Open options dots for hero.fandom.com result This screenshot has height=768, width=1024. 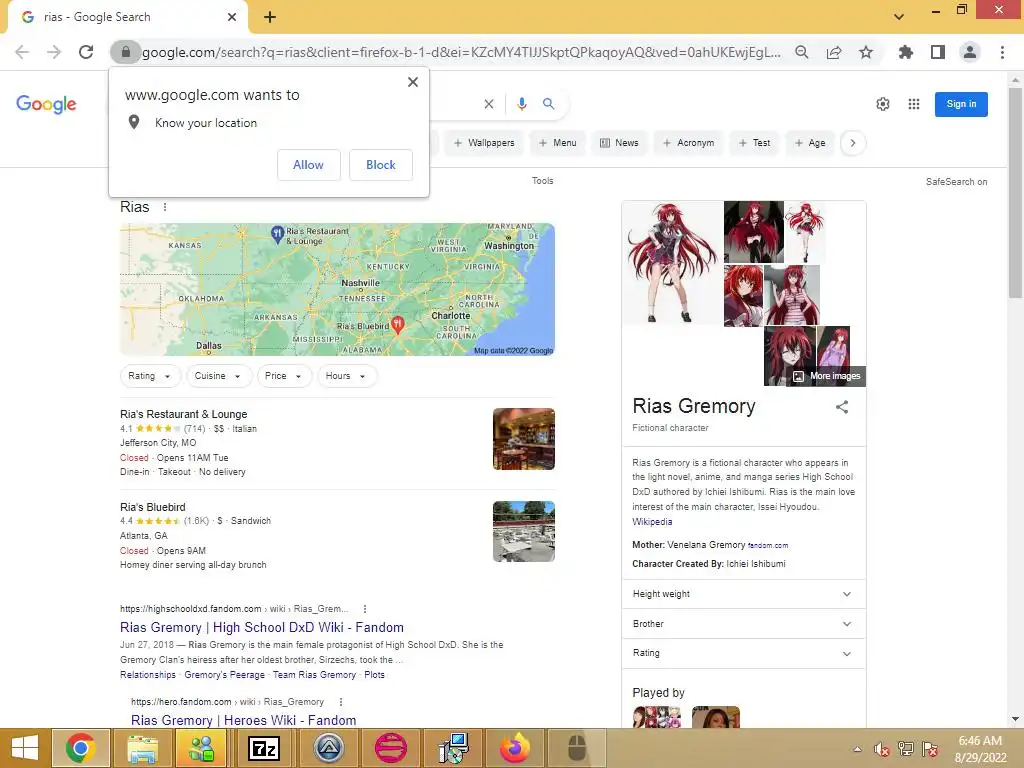tap(341, 701)
